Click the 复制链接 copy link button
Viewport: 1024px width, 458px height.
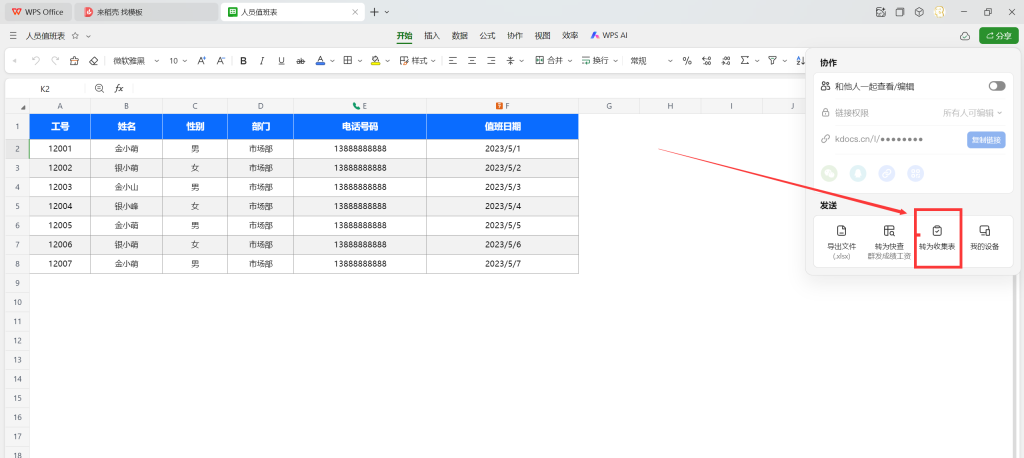pyautogui.click(x=985, y=140)
